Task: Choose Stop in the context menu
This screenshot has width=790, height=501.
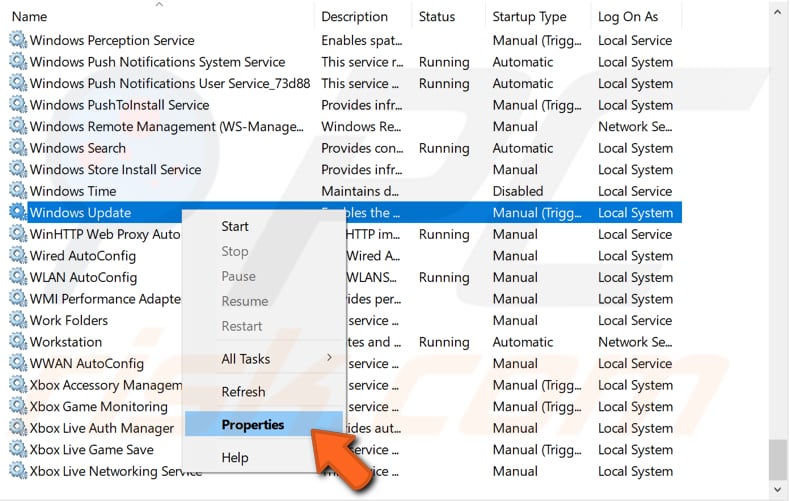Action: tap(235, 251)
